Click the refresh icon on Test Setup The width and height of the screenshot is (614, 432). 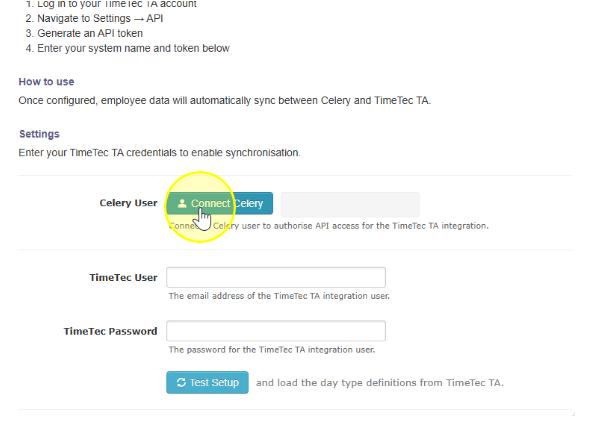(181, 382)
